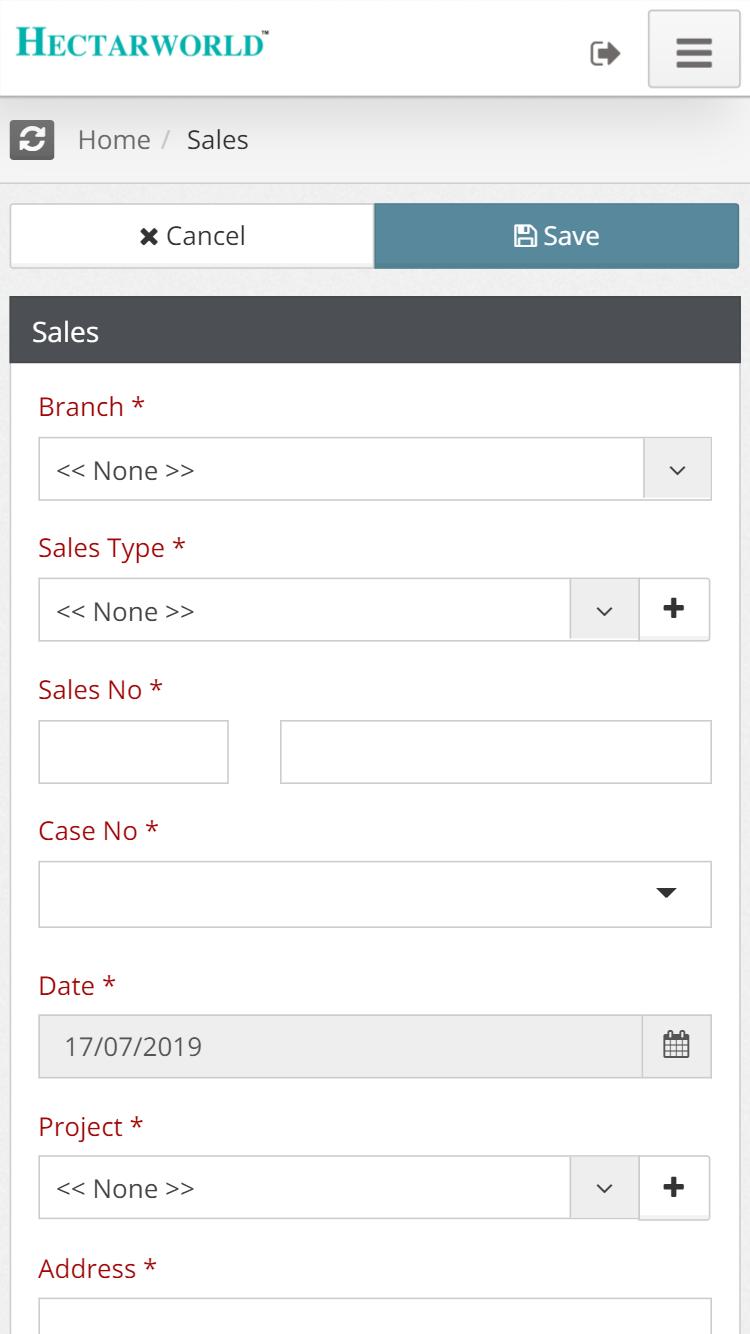Click the Hectarworld logo
The width and height of the screenshot is (750, 1334).
(142, 43)
